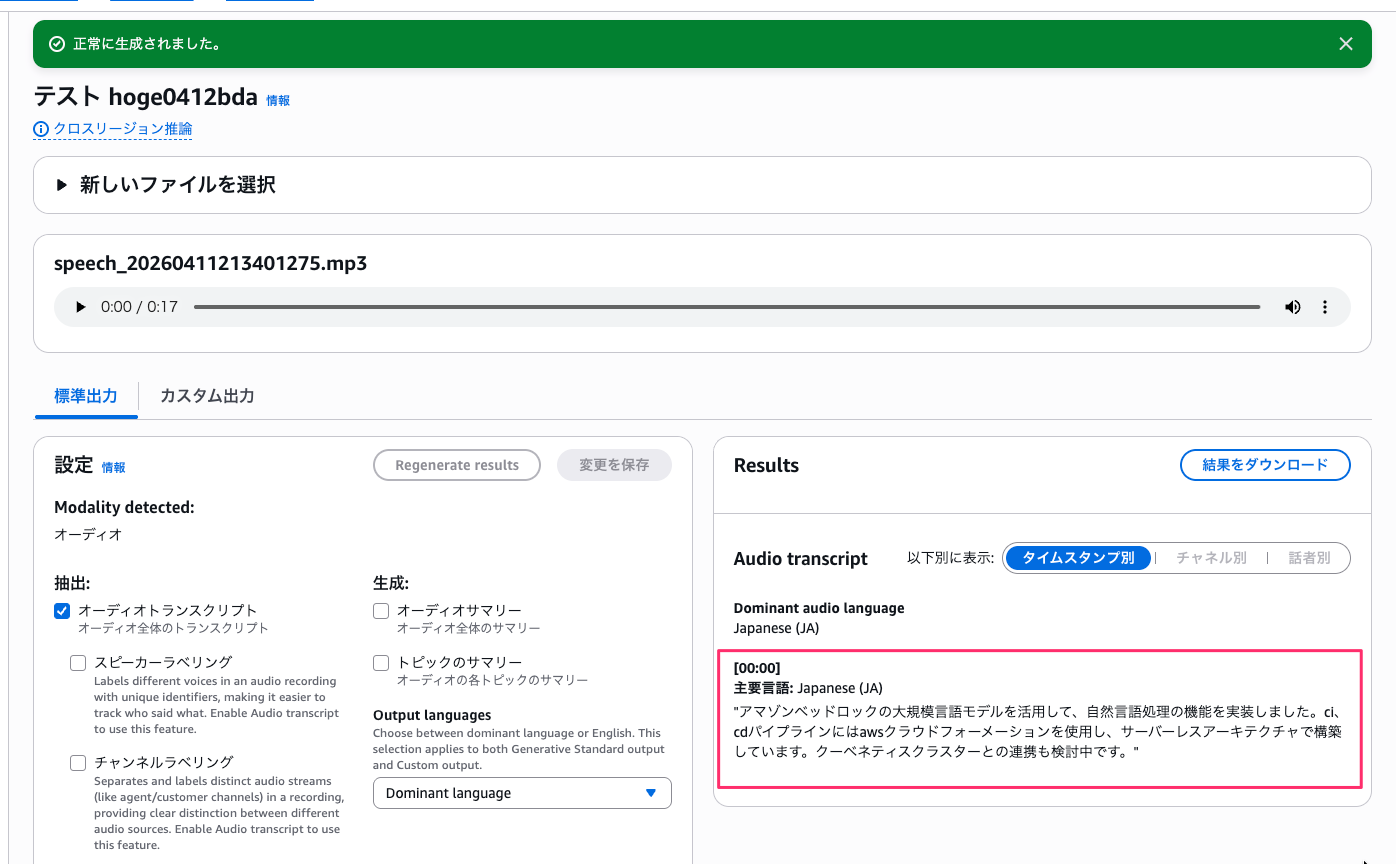
Task: Enable the スピーカーラベリング checkbox
Action: (78, 663)
